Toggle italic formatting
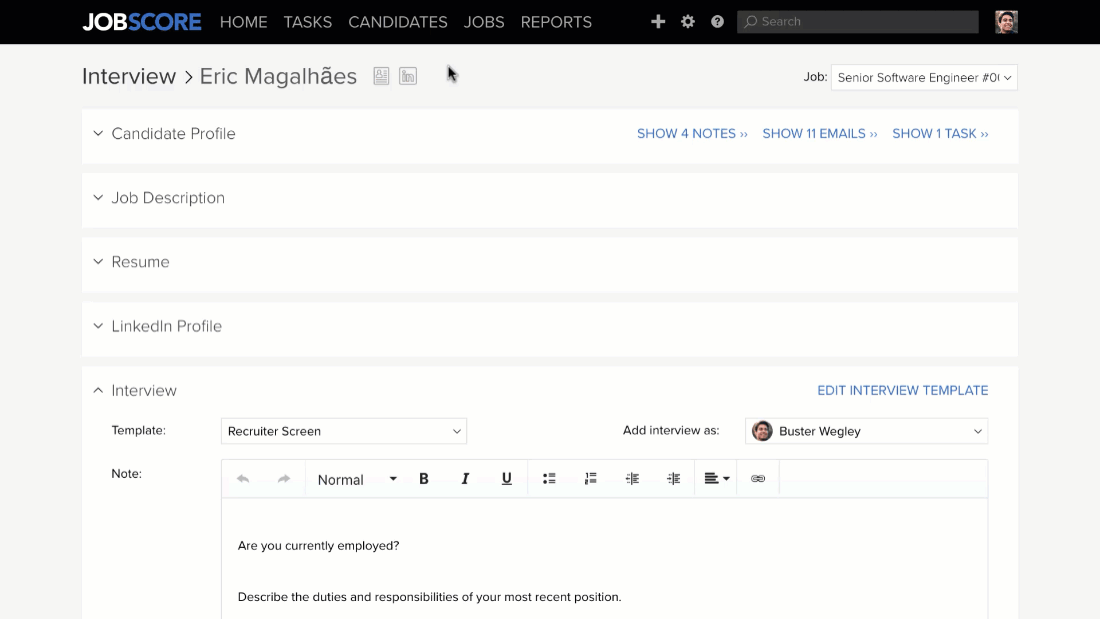 point(464,479)
